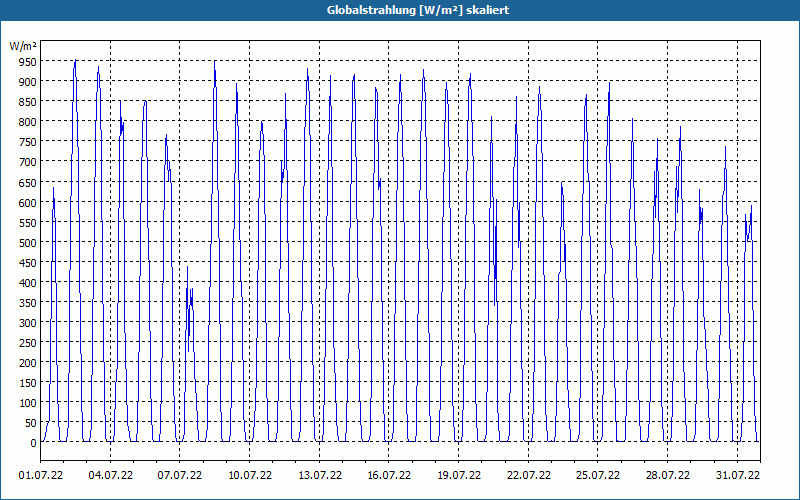
Task: Click the 400 y-axis label
Action: coord(27,283)
